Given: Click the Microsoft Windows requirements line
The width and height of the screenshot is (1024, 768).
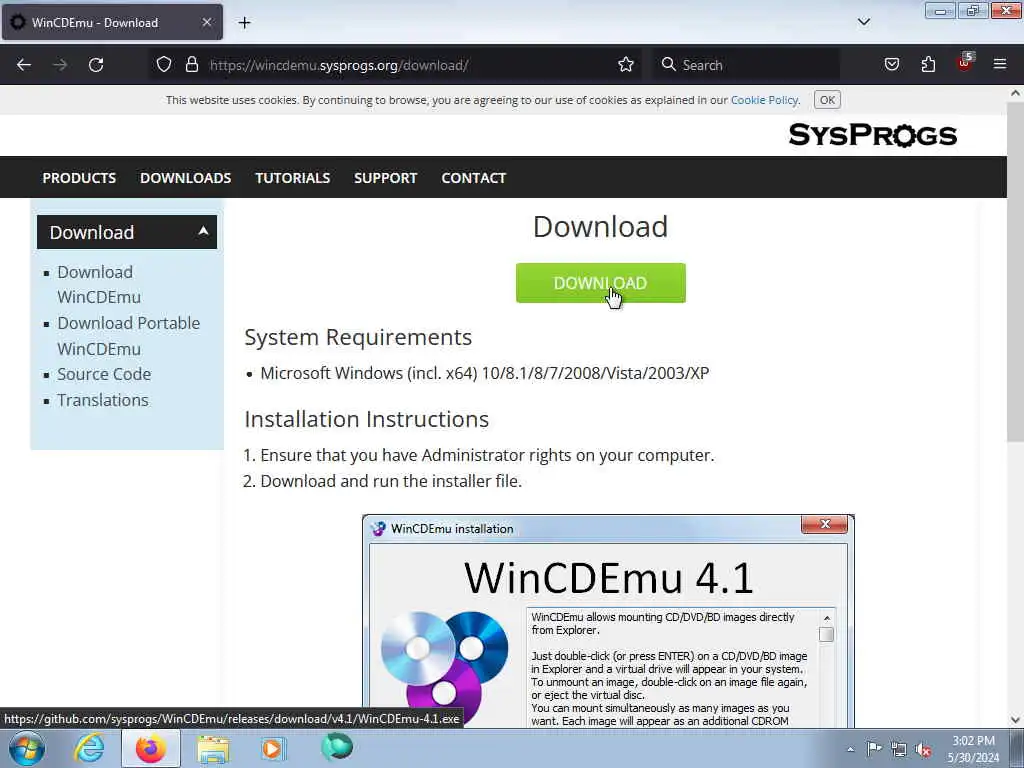Looking at the screenshot, I should pos(485,373).
